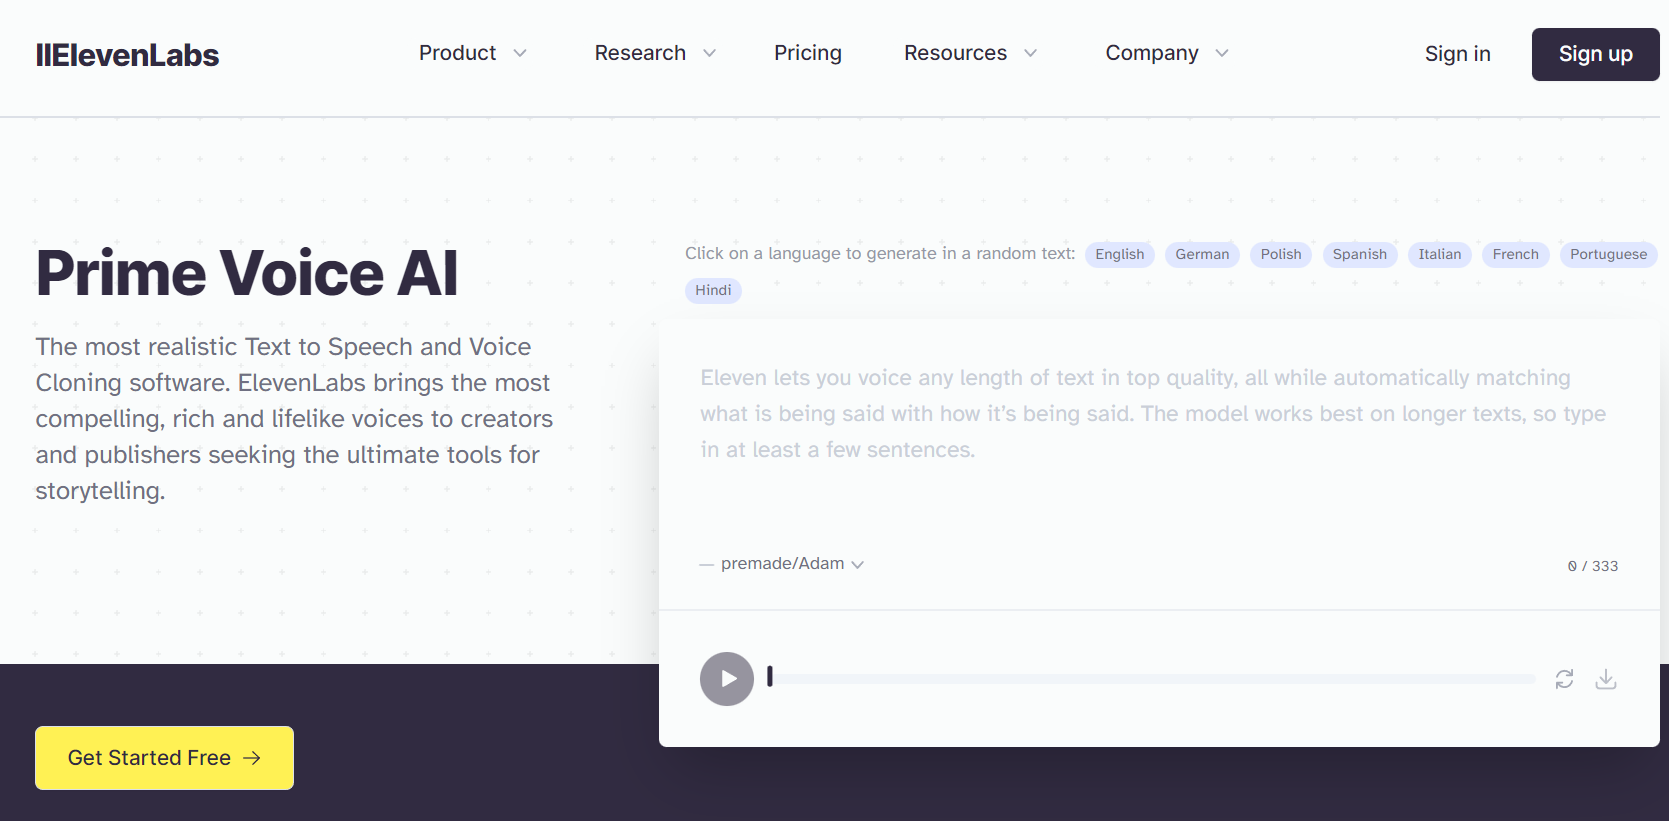Play the generated audio sample
This screenshot has height=821, width=1669.
727,679
